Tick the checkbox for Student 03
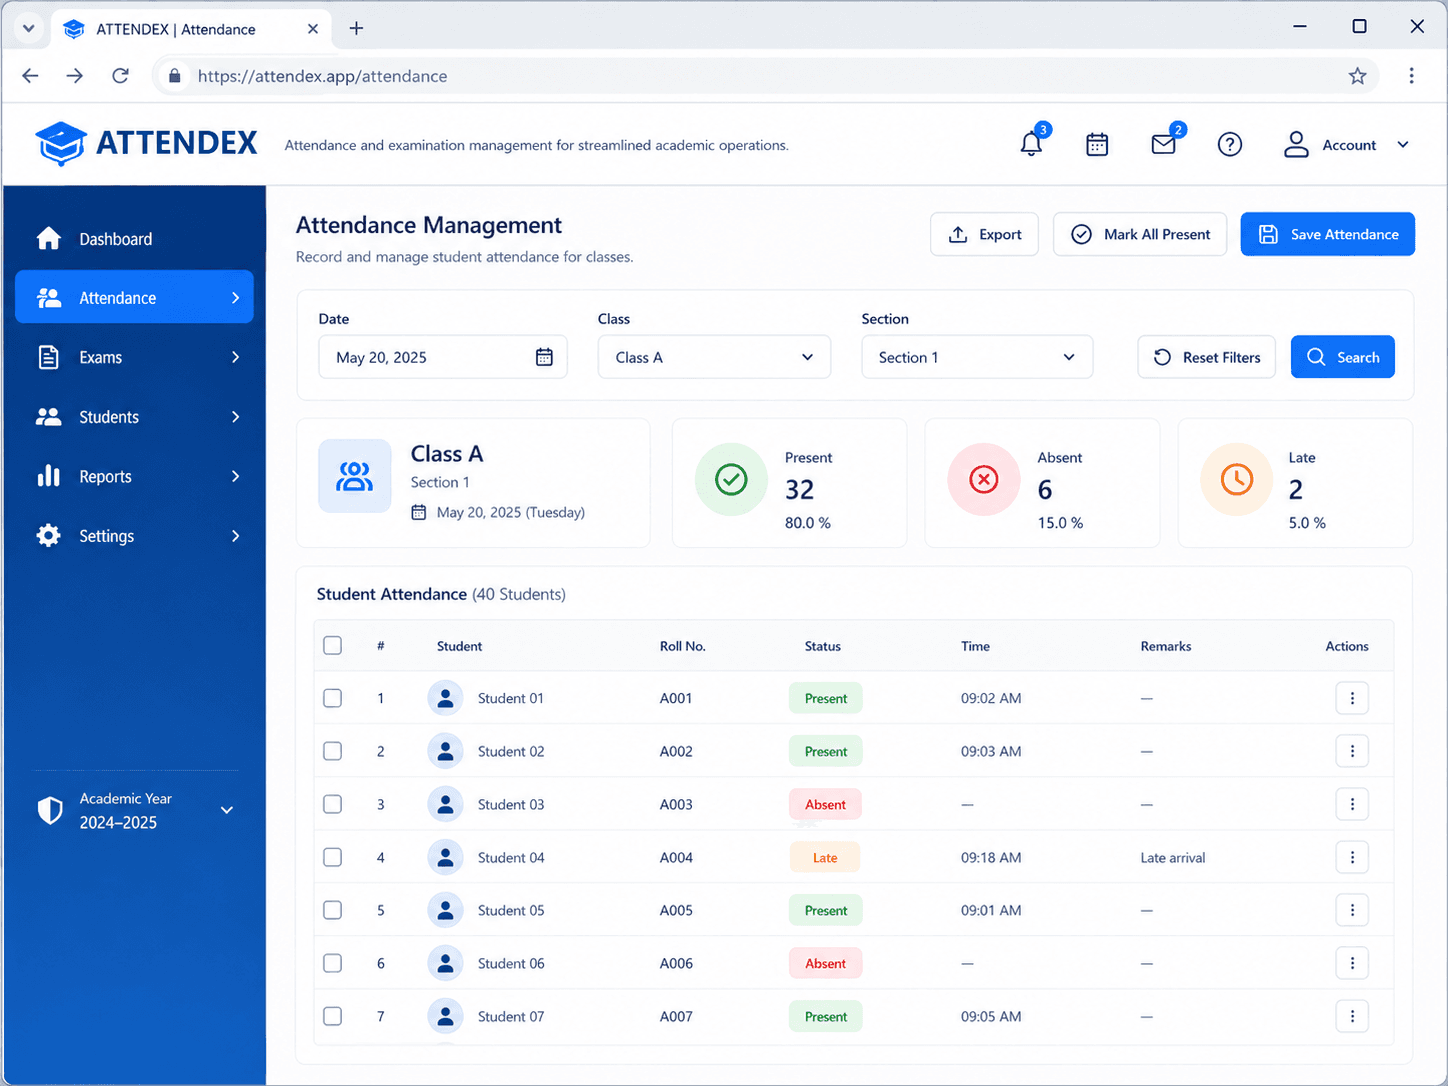The image size is (1448, 1086). [x=333, y=804]
